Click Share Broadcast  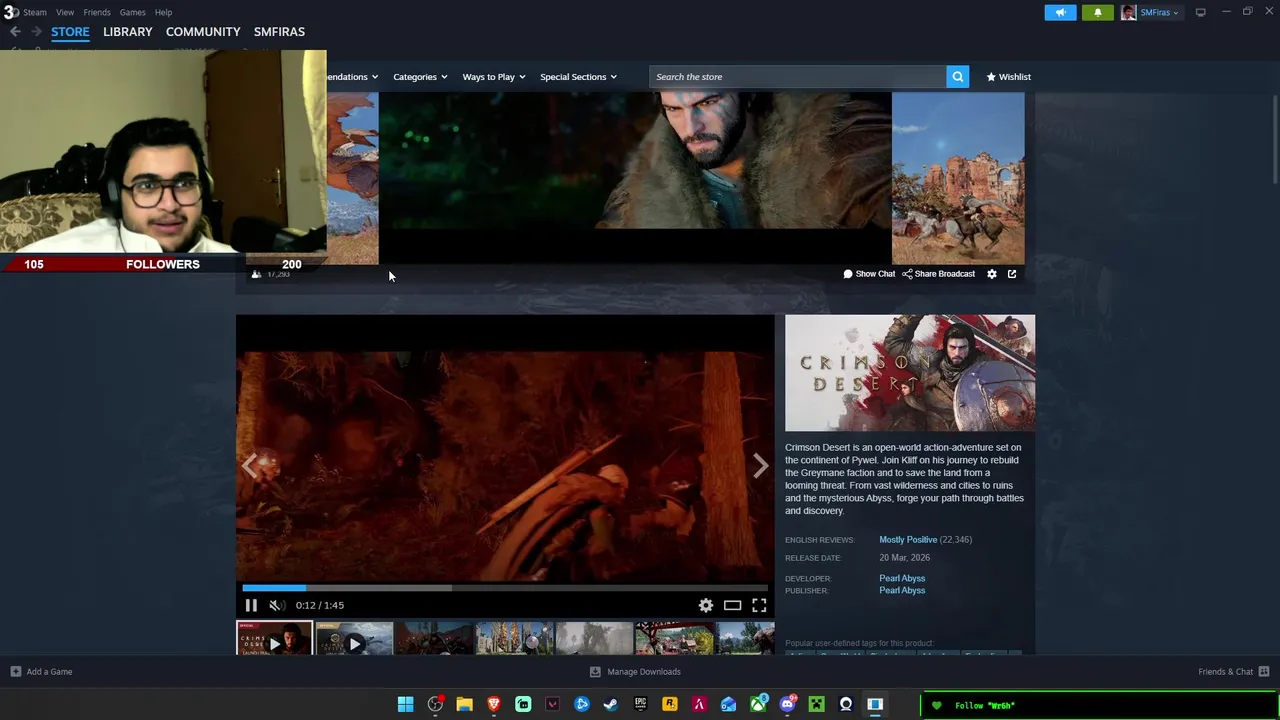(938, 274)
